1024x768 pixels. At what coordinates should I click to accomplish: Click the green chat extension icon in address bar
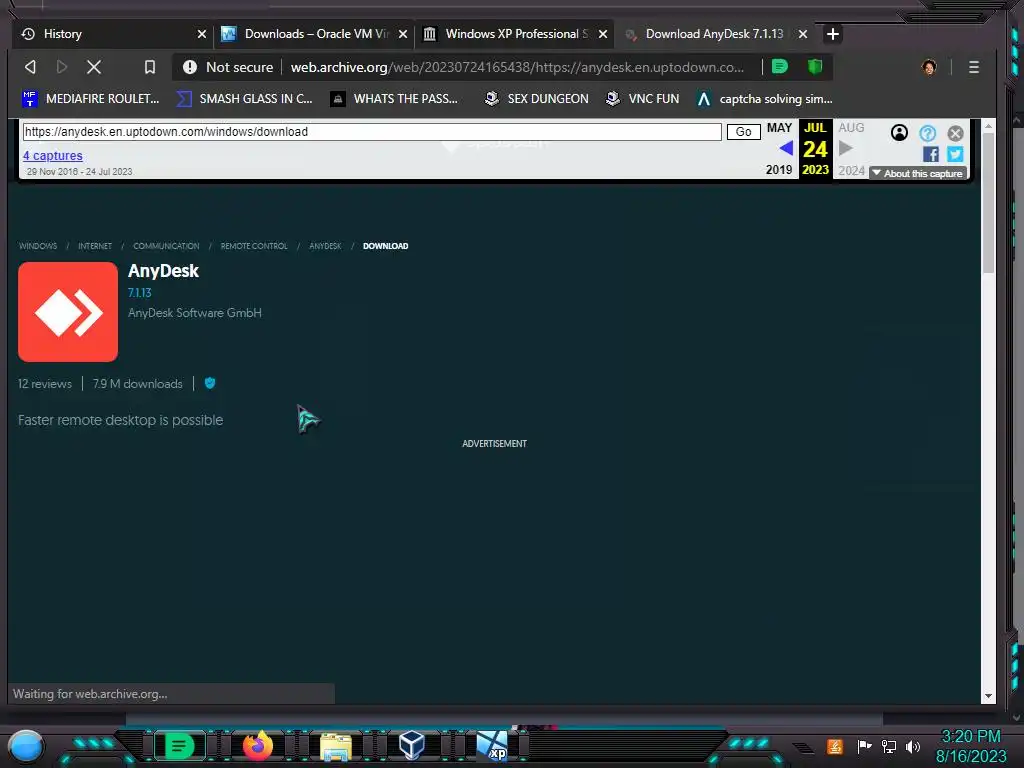pyautogui.click(x=780, y=66)
